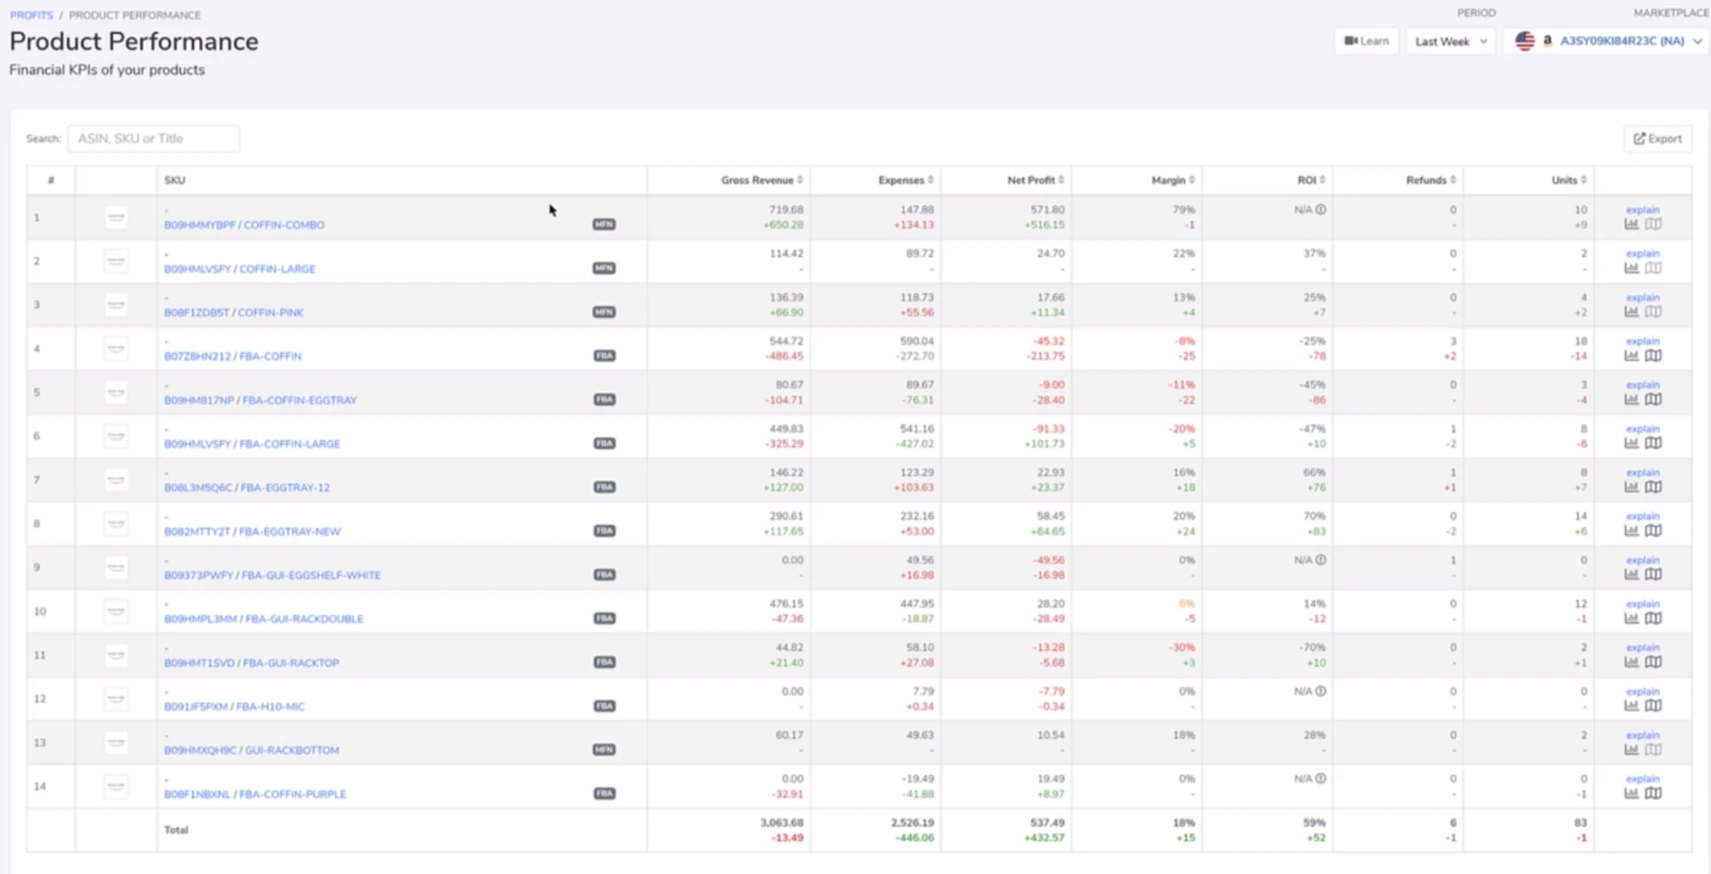Open the chart icon for COFFIN-COMBO row
The image size is (1711, 874).
(1631, 224)
